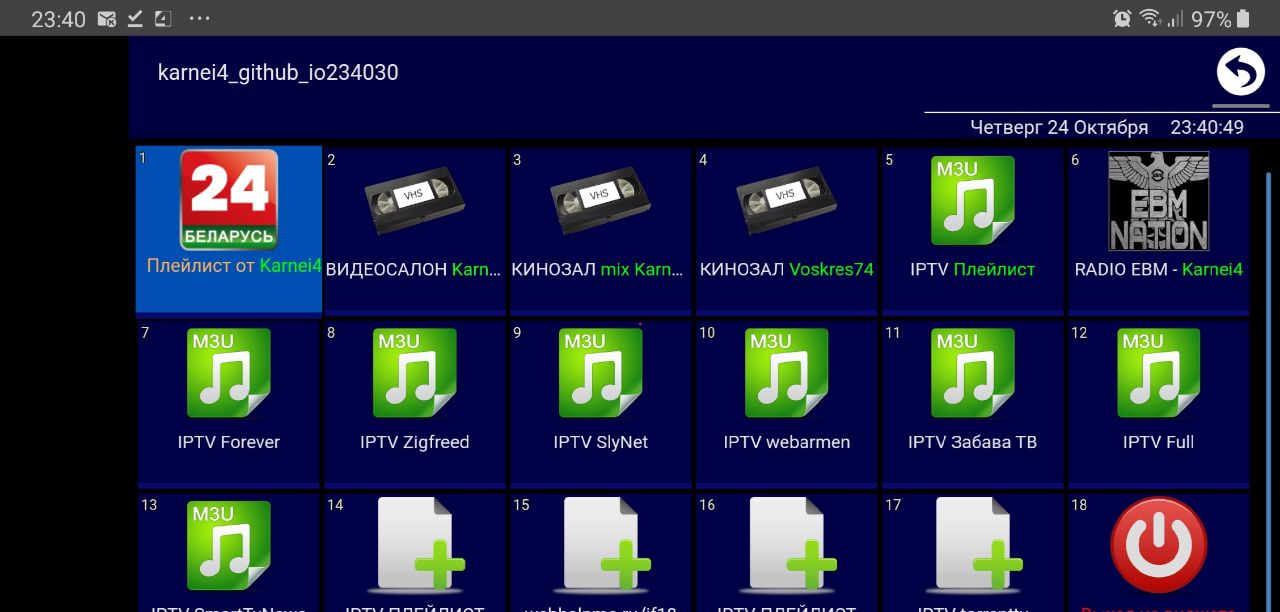
Task: Tap the three-dots notification overflow
Action: [x=199, y=19]
